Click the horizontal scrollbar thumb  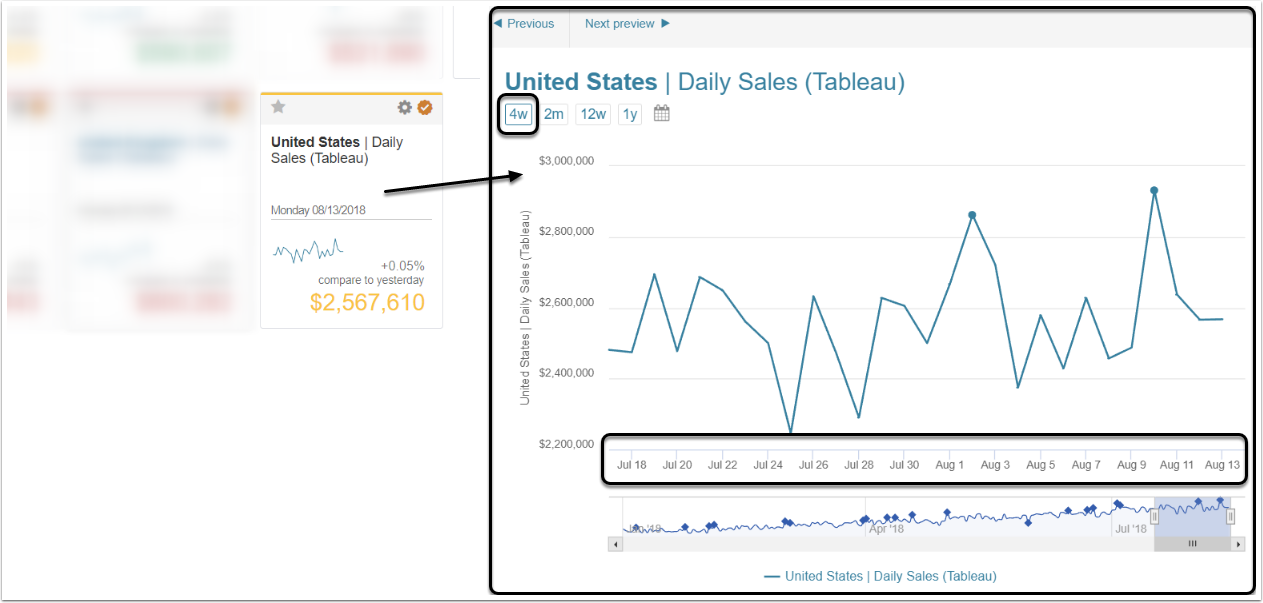click(x=1191, y=544)
